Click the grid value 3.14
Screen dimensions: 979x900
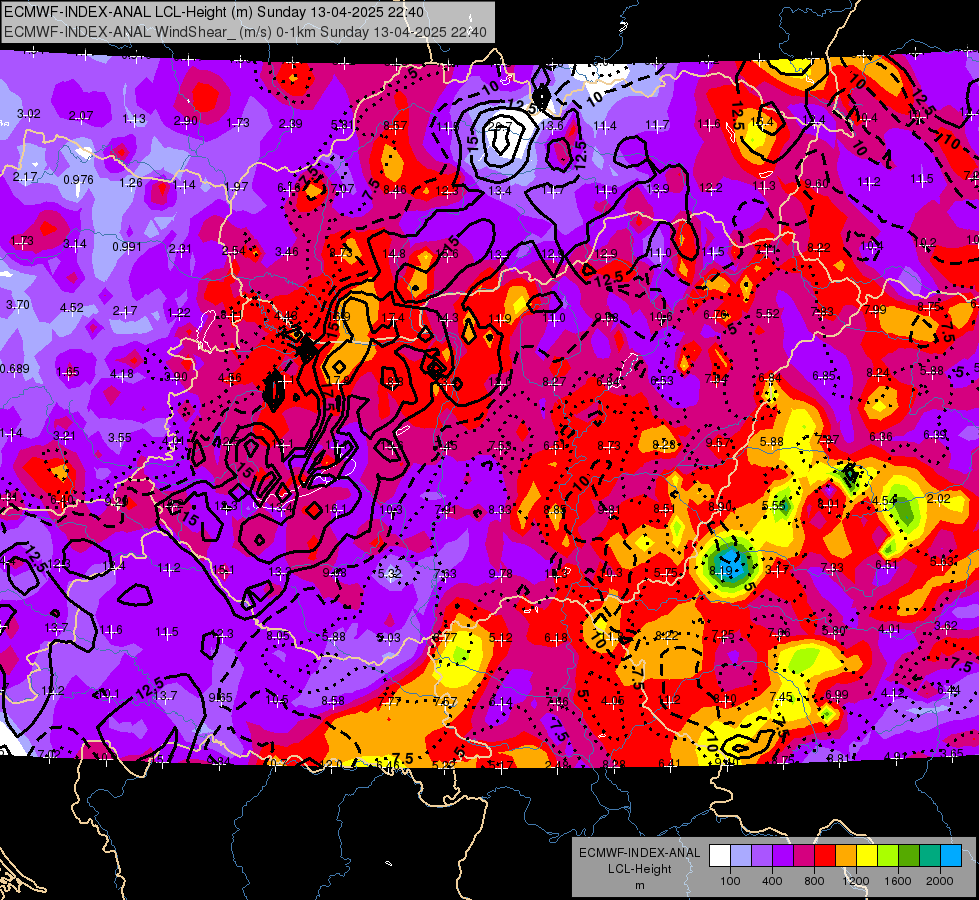75,244
